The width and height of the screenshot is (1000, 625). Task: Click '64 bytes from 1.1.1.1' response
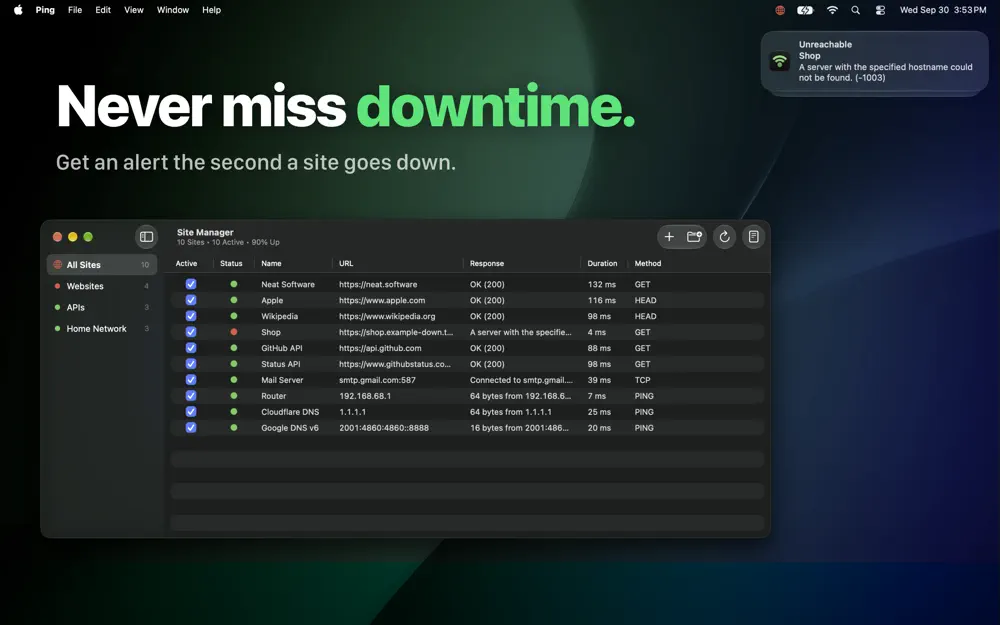pos(510,412)
